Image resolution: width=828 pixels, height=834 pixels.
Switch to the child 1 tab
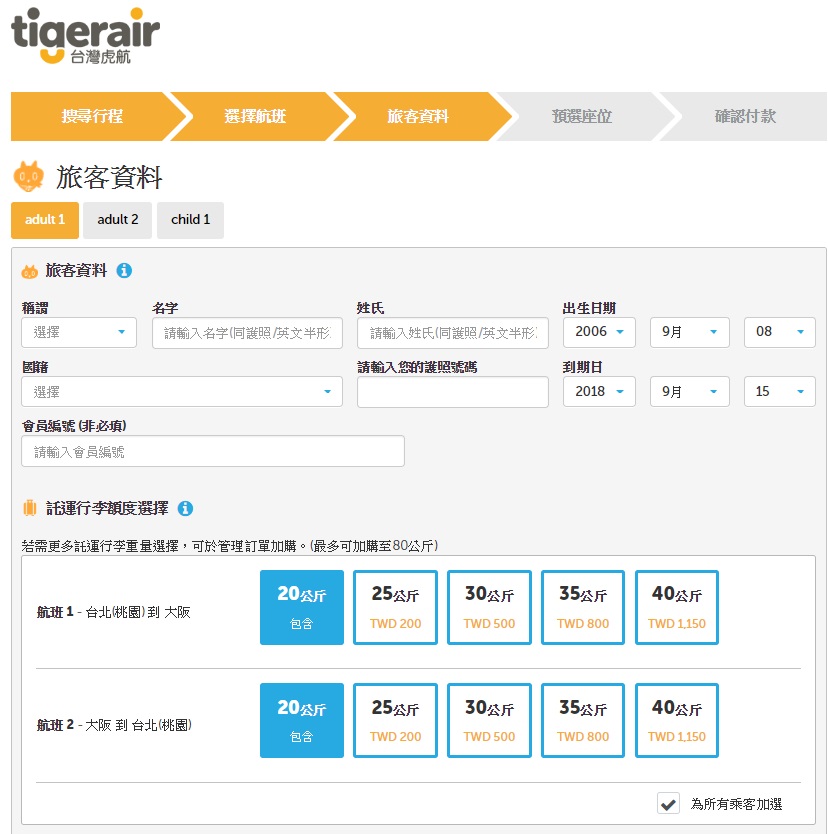[190, 220]
